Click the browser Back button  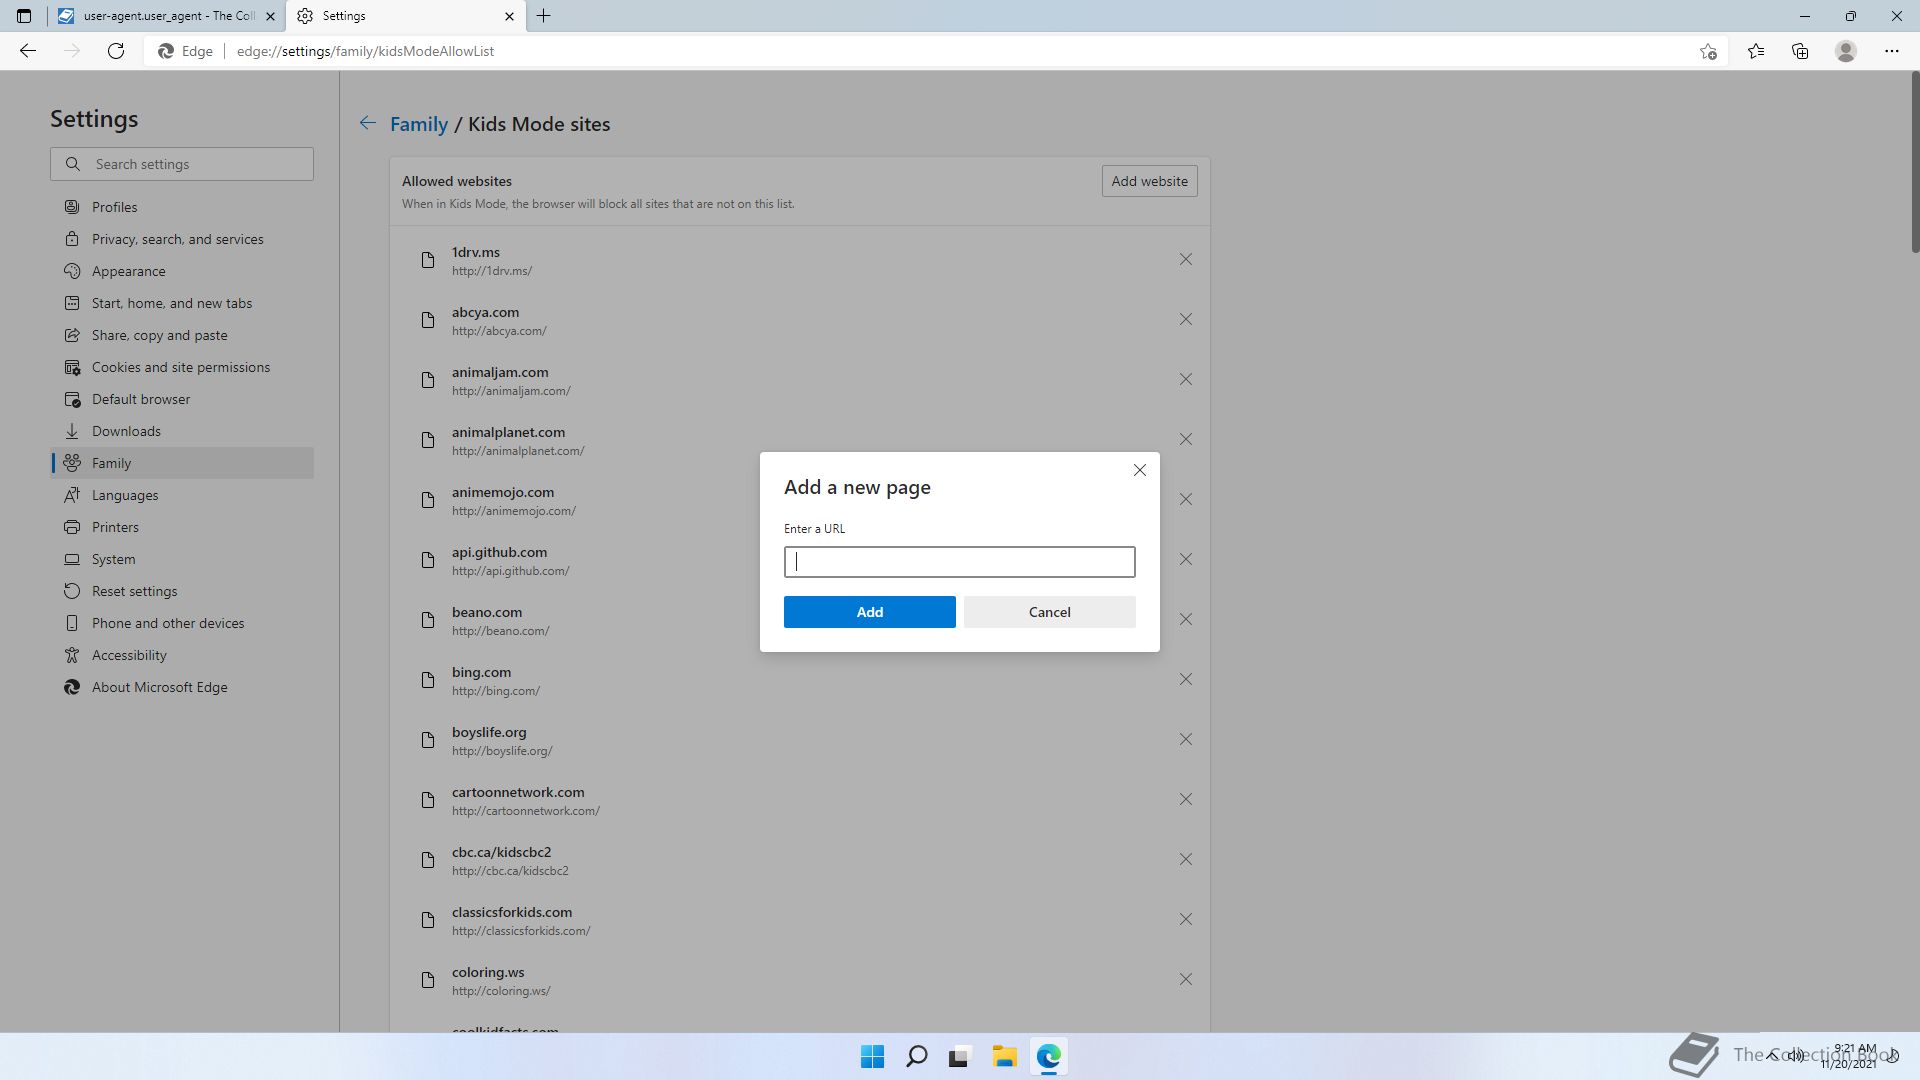(x=28, y=51)
